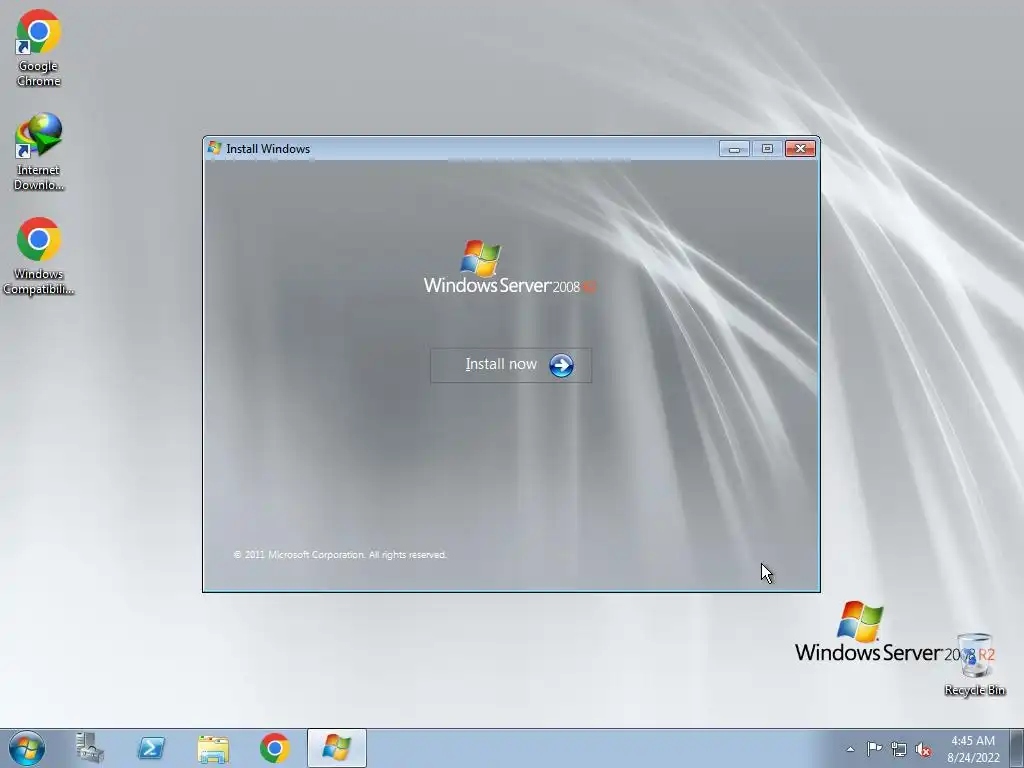Maximize the Install Windows window

point(767,149)
